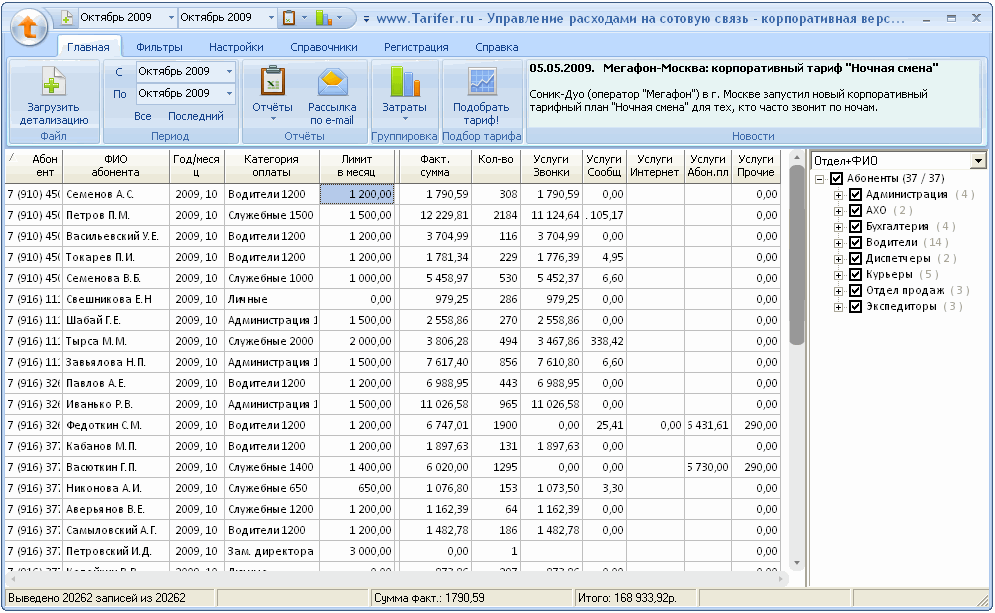995x613 pixels.
Task: Click the Последний period link
Action: pyautogui.click(x=196, y=116)
